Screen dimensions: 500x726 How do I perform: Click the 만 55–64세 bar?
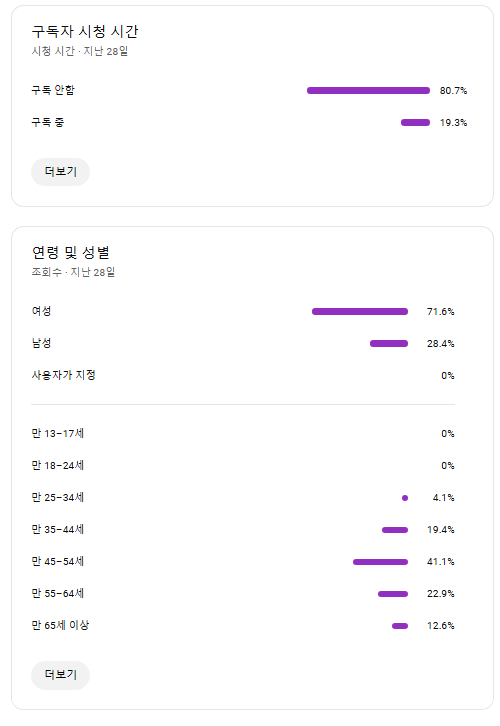393,594
